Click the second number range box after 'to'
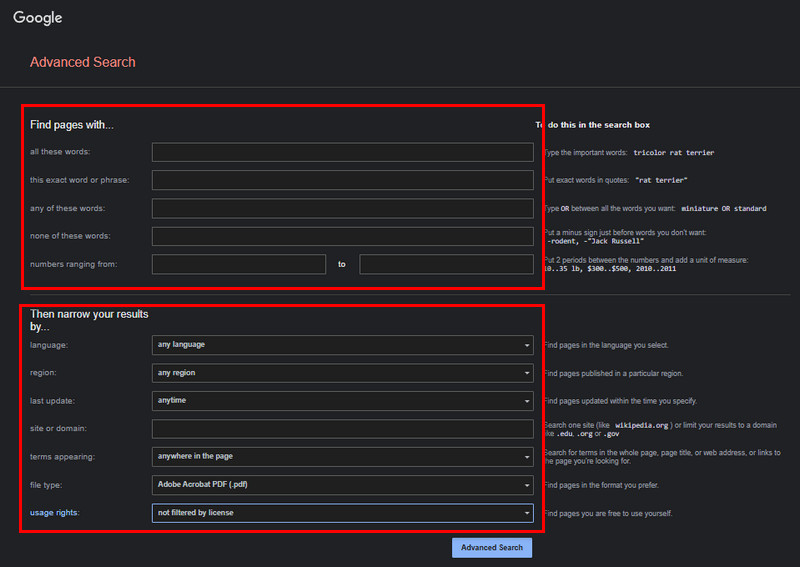 pyautogui.click(x=446, y=264)
